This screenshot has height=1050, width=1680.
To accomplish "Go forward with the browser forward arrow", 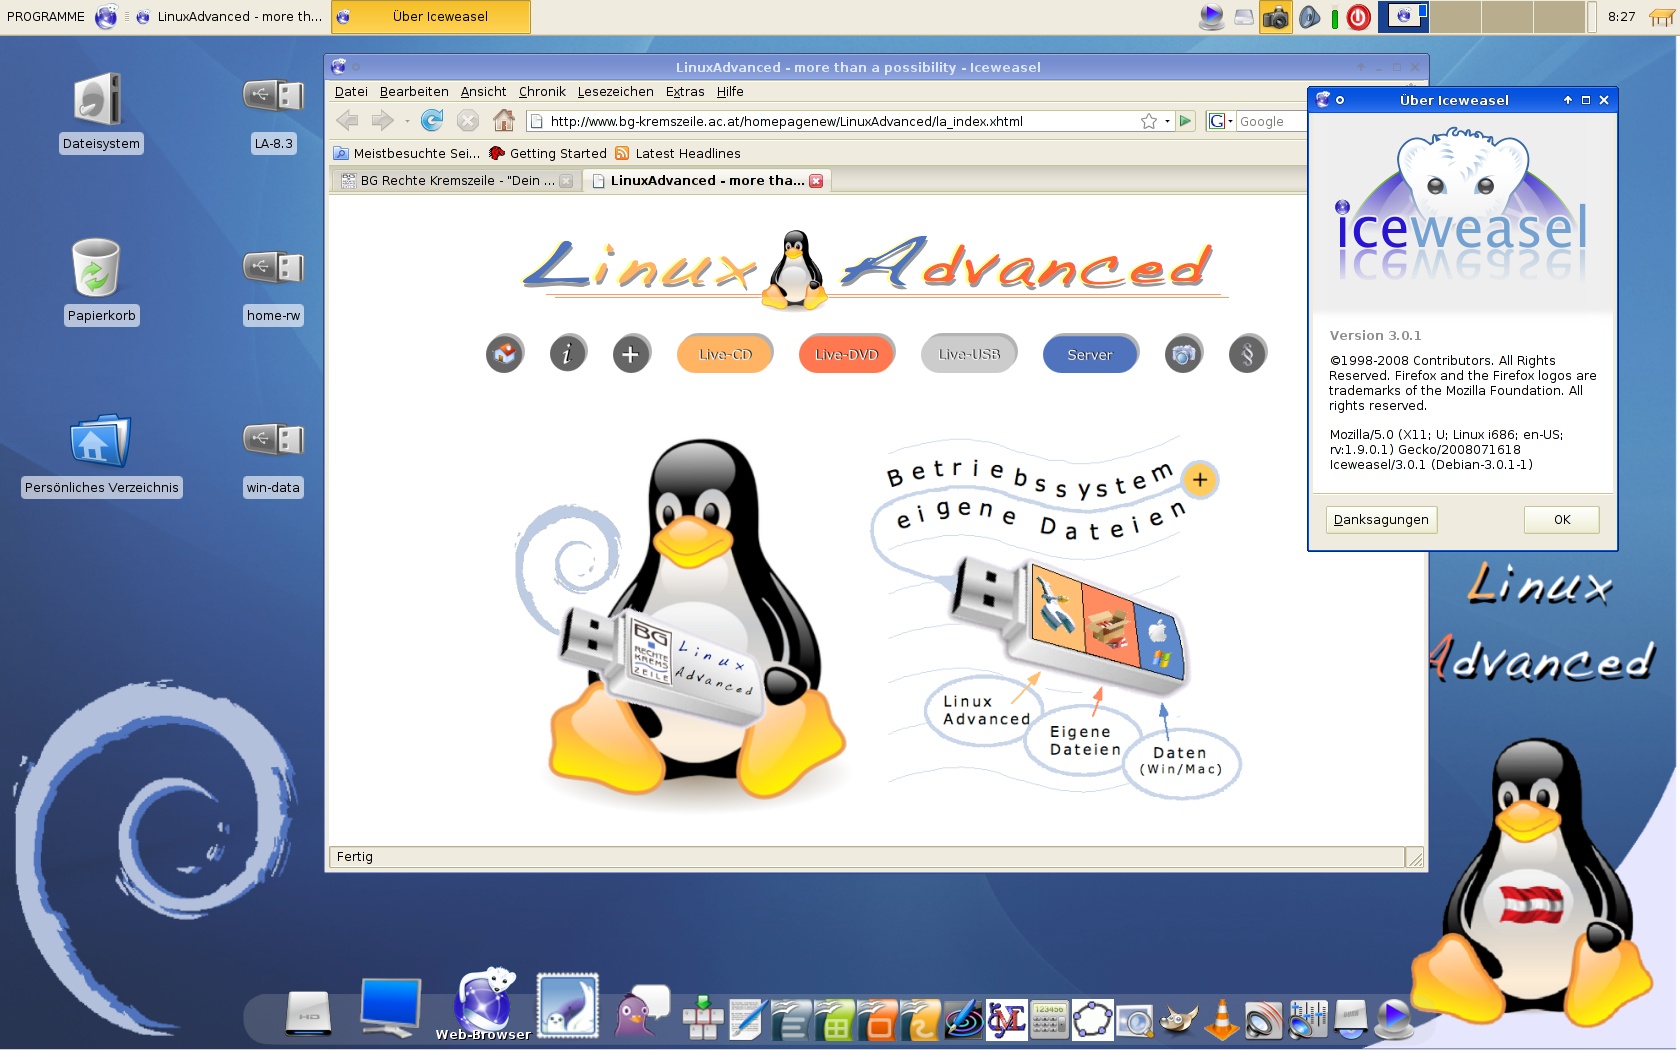I will (x=383, y=121).
